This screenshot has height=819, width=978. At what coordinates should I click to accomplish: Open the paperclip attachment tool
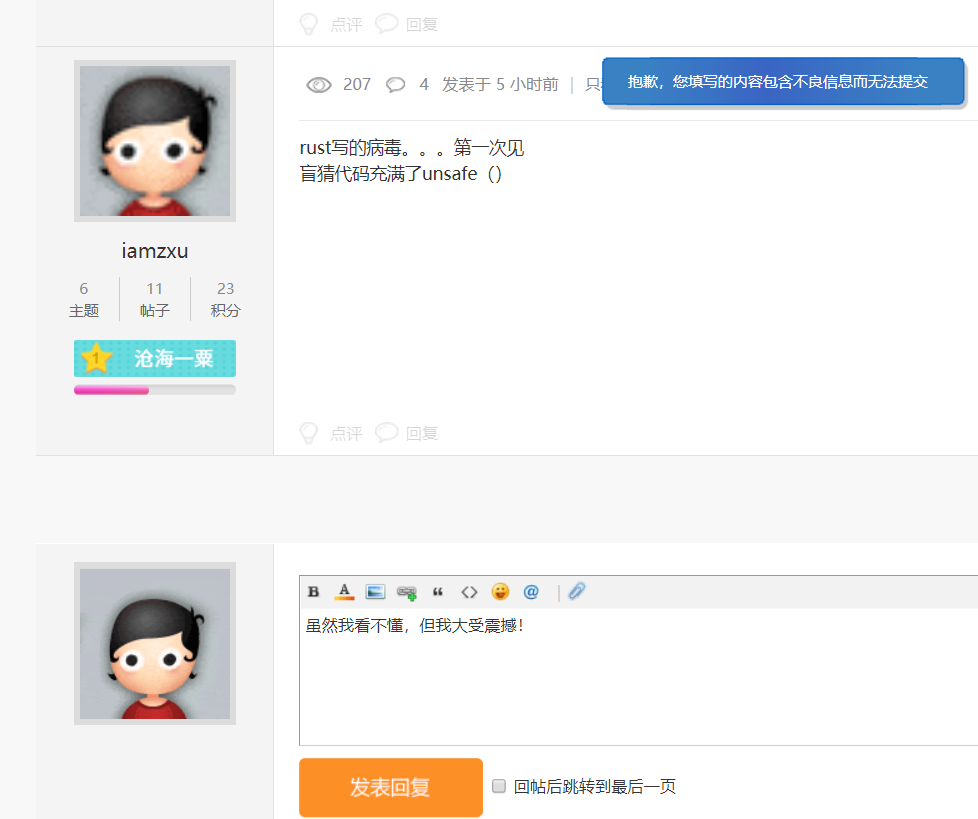pyautogui.click(x=576, y=591)
